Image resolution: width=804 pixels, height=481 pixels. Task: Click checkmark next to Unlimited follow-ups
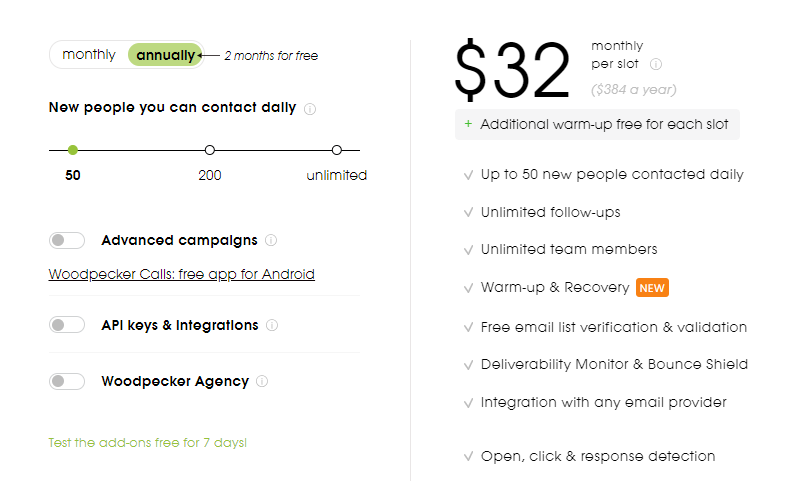click(x=468, y=212)
